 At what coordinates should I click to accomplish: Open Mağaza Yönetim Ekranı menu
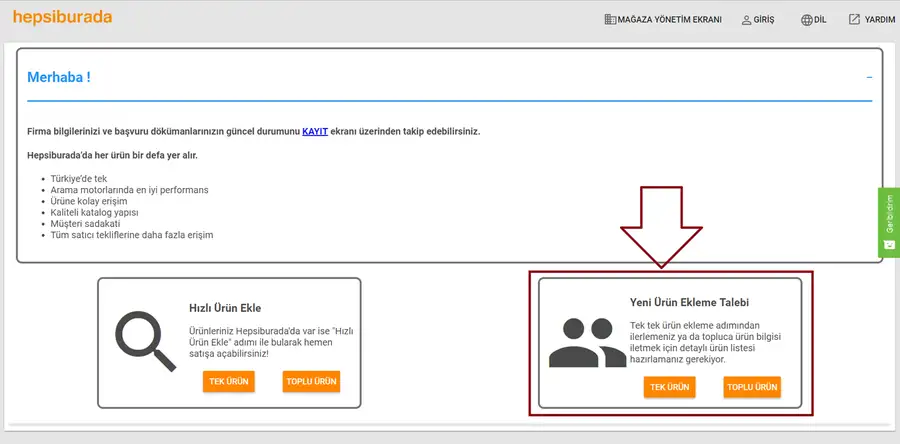click(663, 20)
